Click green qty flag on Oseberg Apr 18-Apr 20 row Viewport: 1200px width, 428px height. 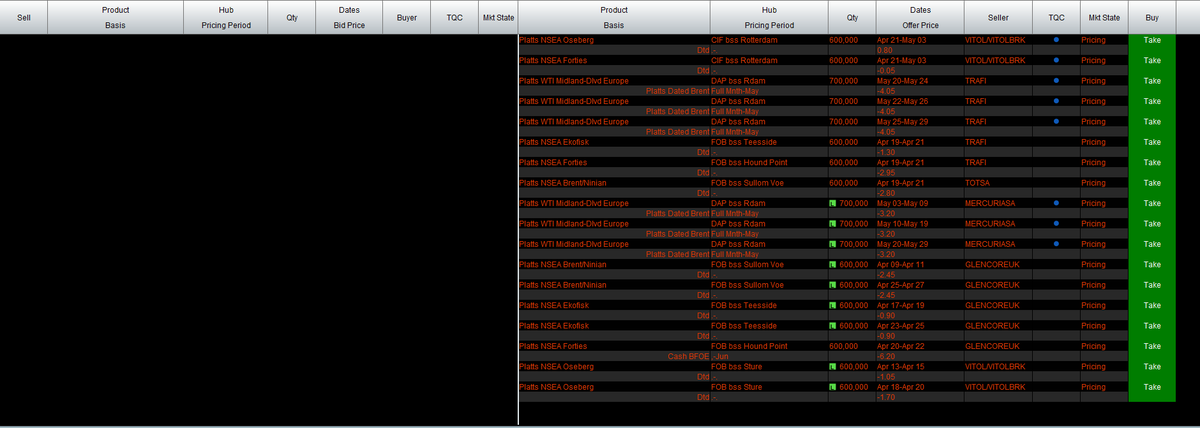tap(834, 386)
